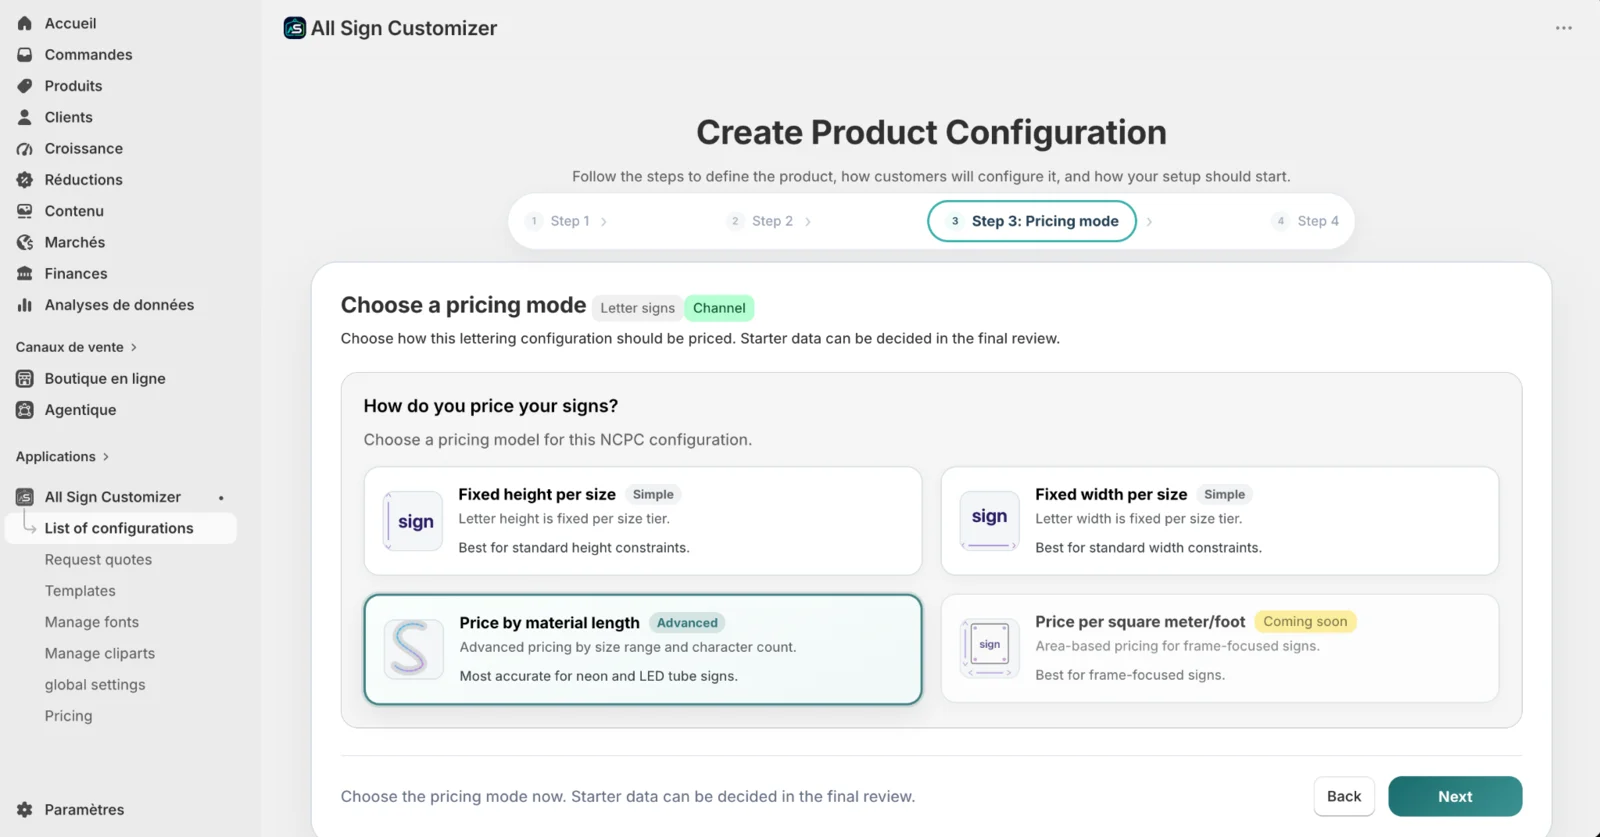This screenshot has height=837, width=1600.
Task: Click 'Best for standard height constraints.' text
Action: click(574, 548)
